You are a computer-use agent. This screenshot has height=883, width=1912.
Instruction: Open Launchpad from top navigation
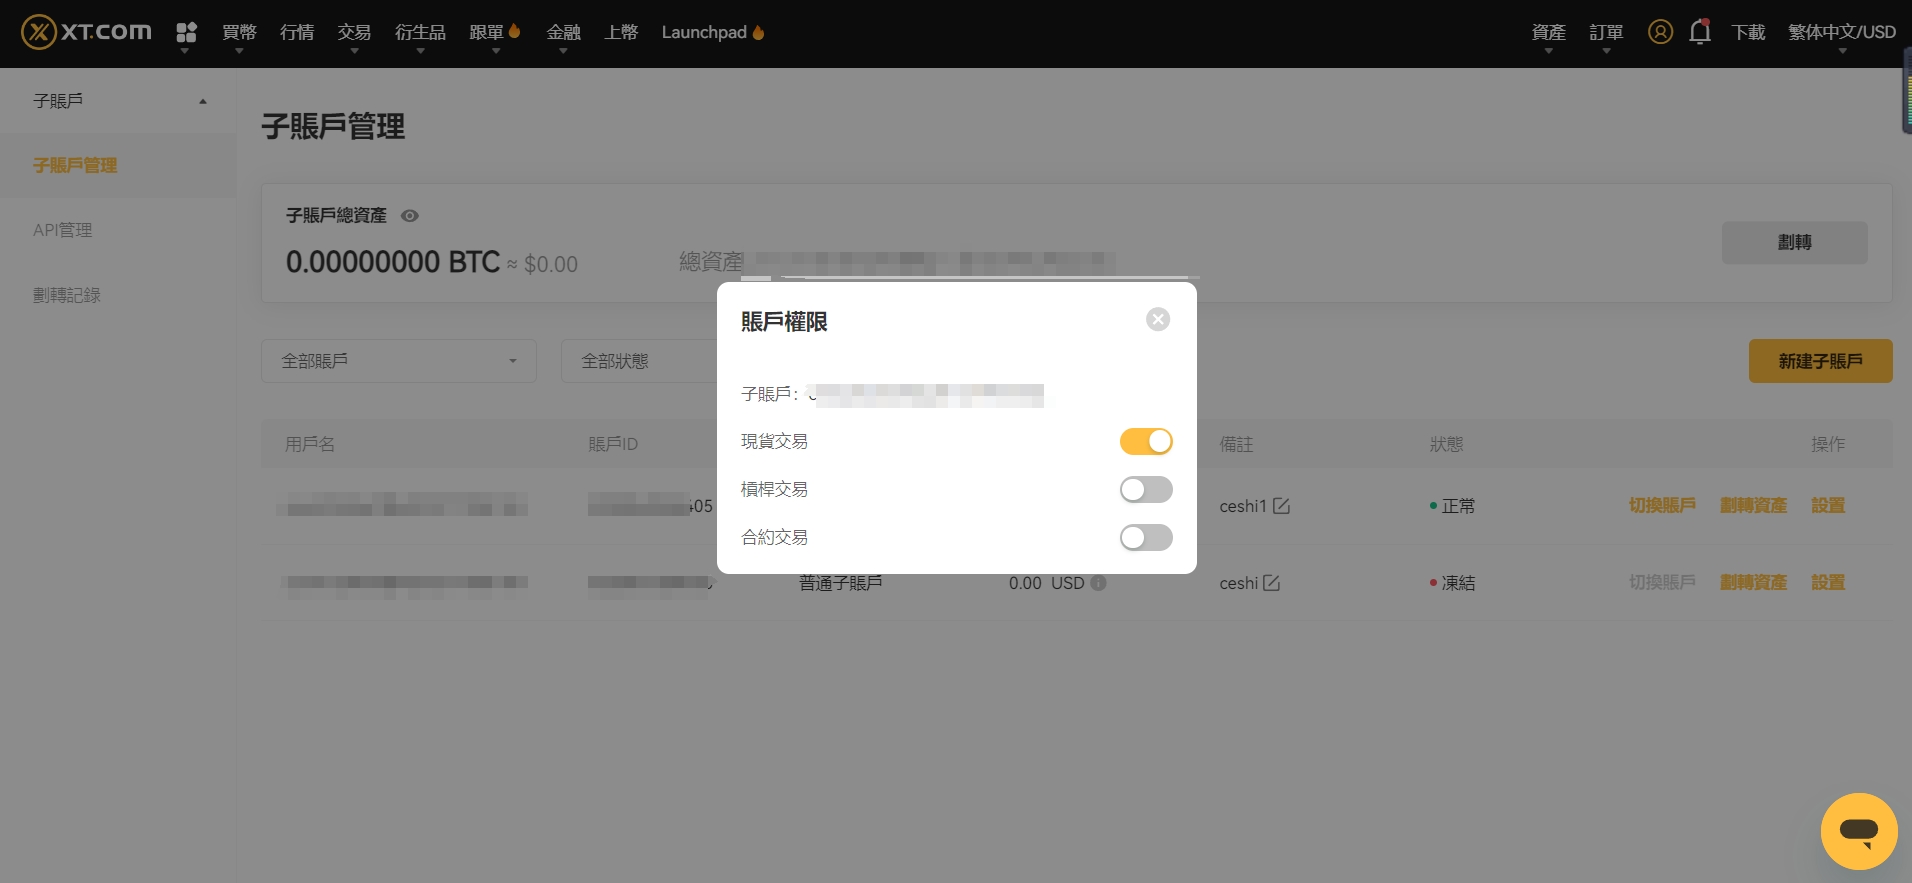click(x=712, y=32)
